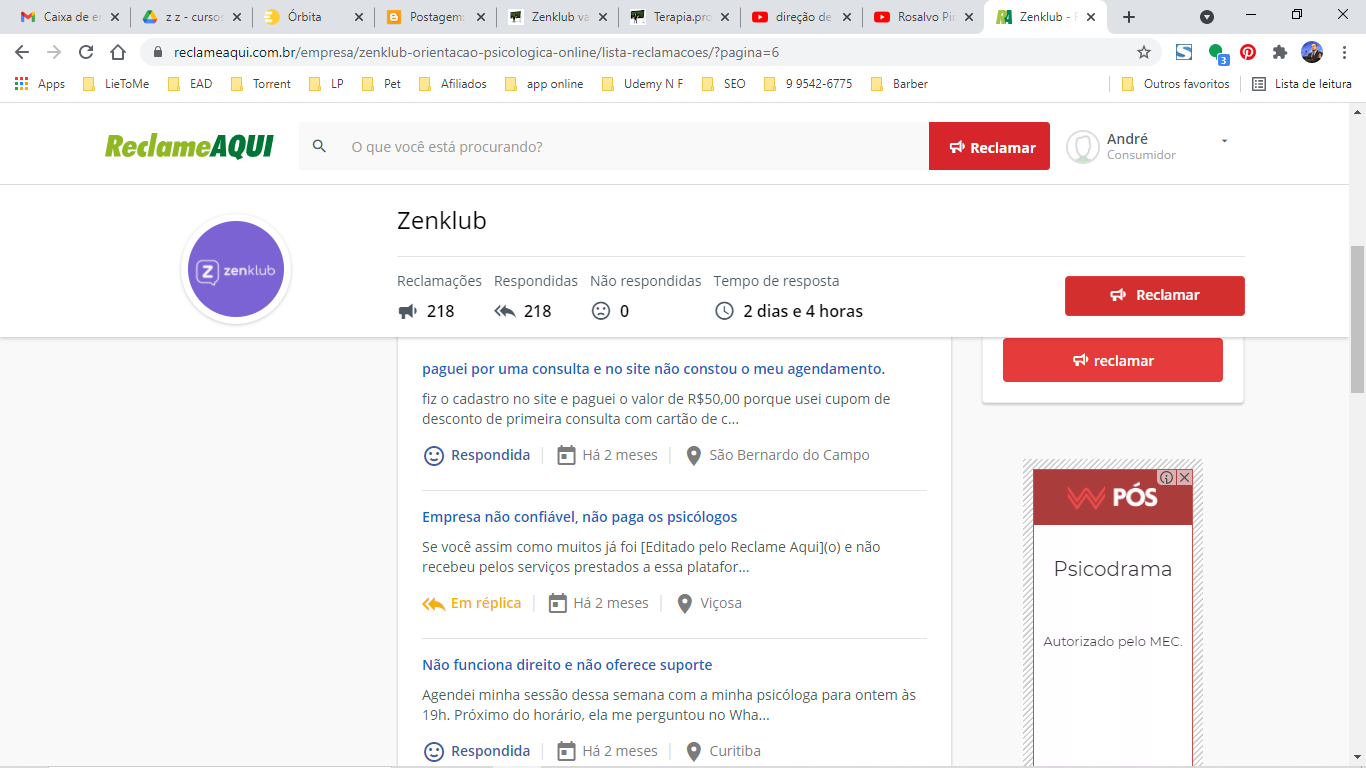Click calendar icon on Curitiba complaint
This screenshot has width=1366, height=768.
[x=566, y=751]
